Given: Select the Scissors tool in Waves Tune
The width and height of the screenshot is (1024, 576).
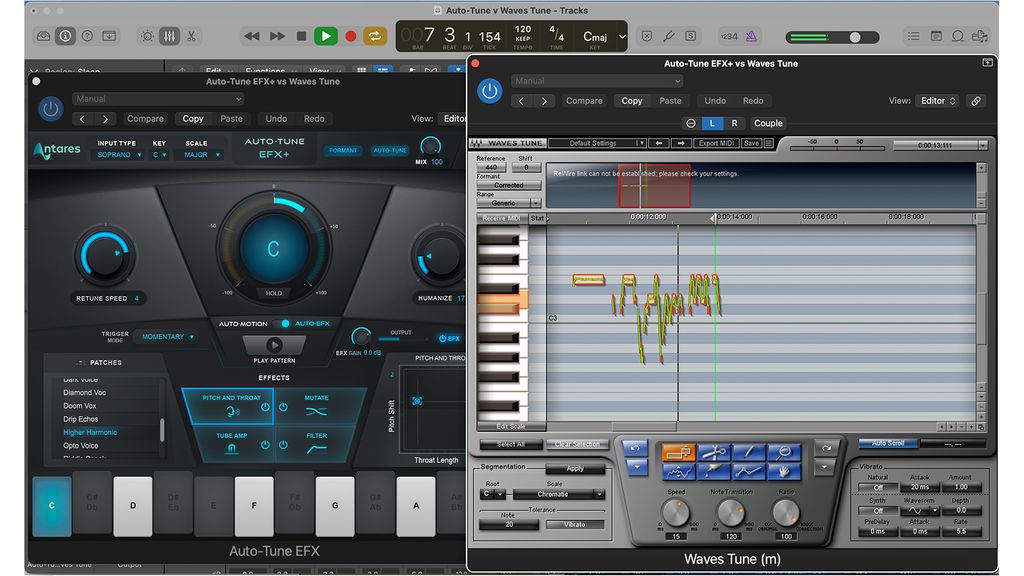Looking at the screenshot, I should point(713,452).
